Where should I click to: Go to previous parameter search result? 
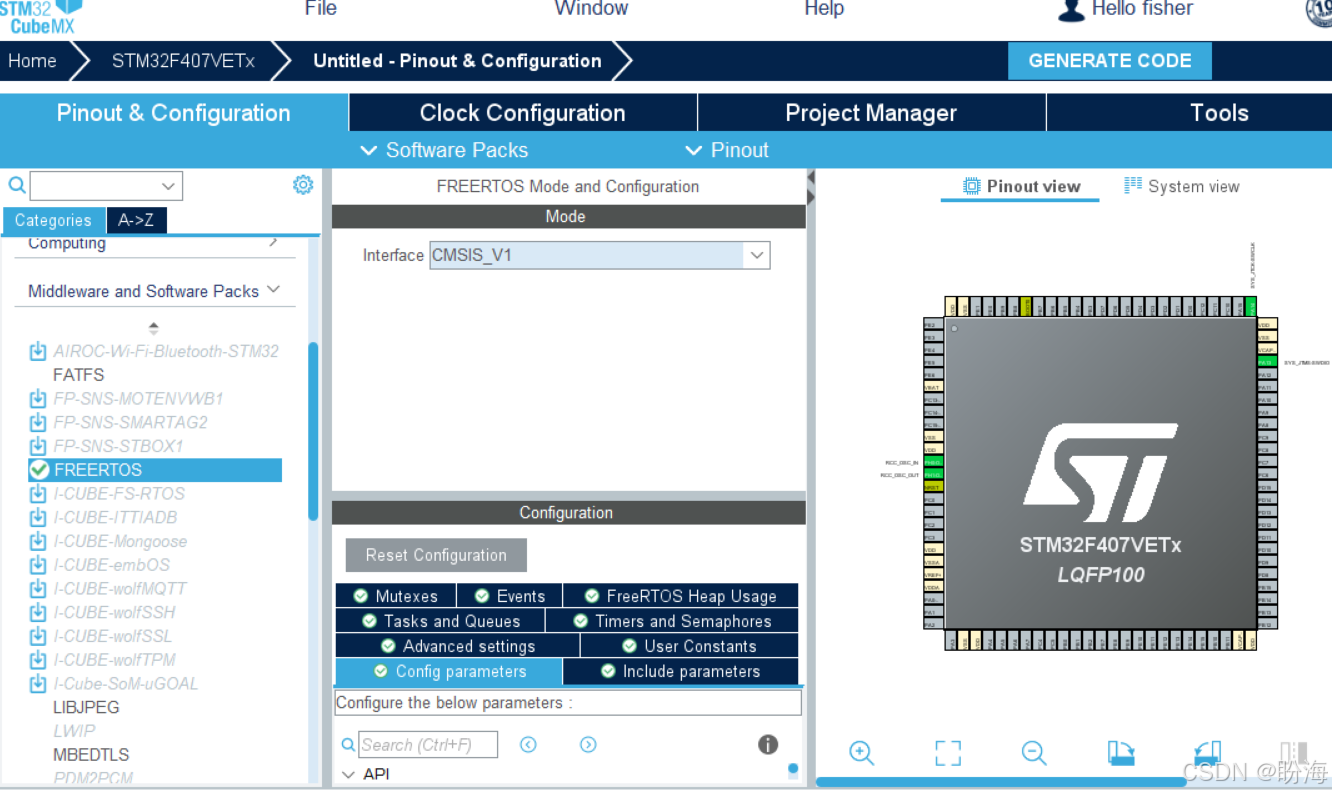coord(528,744)
